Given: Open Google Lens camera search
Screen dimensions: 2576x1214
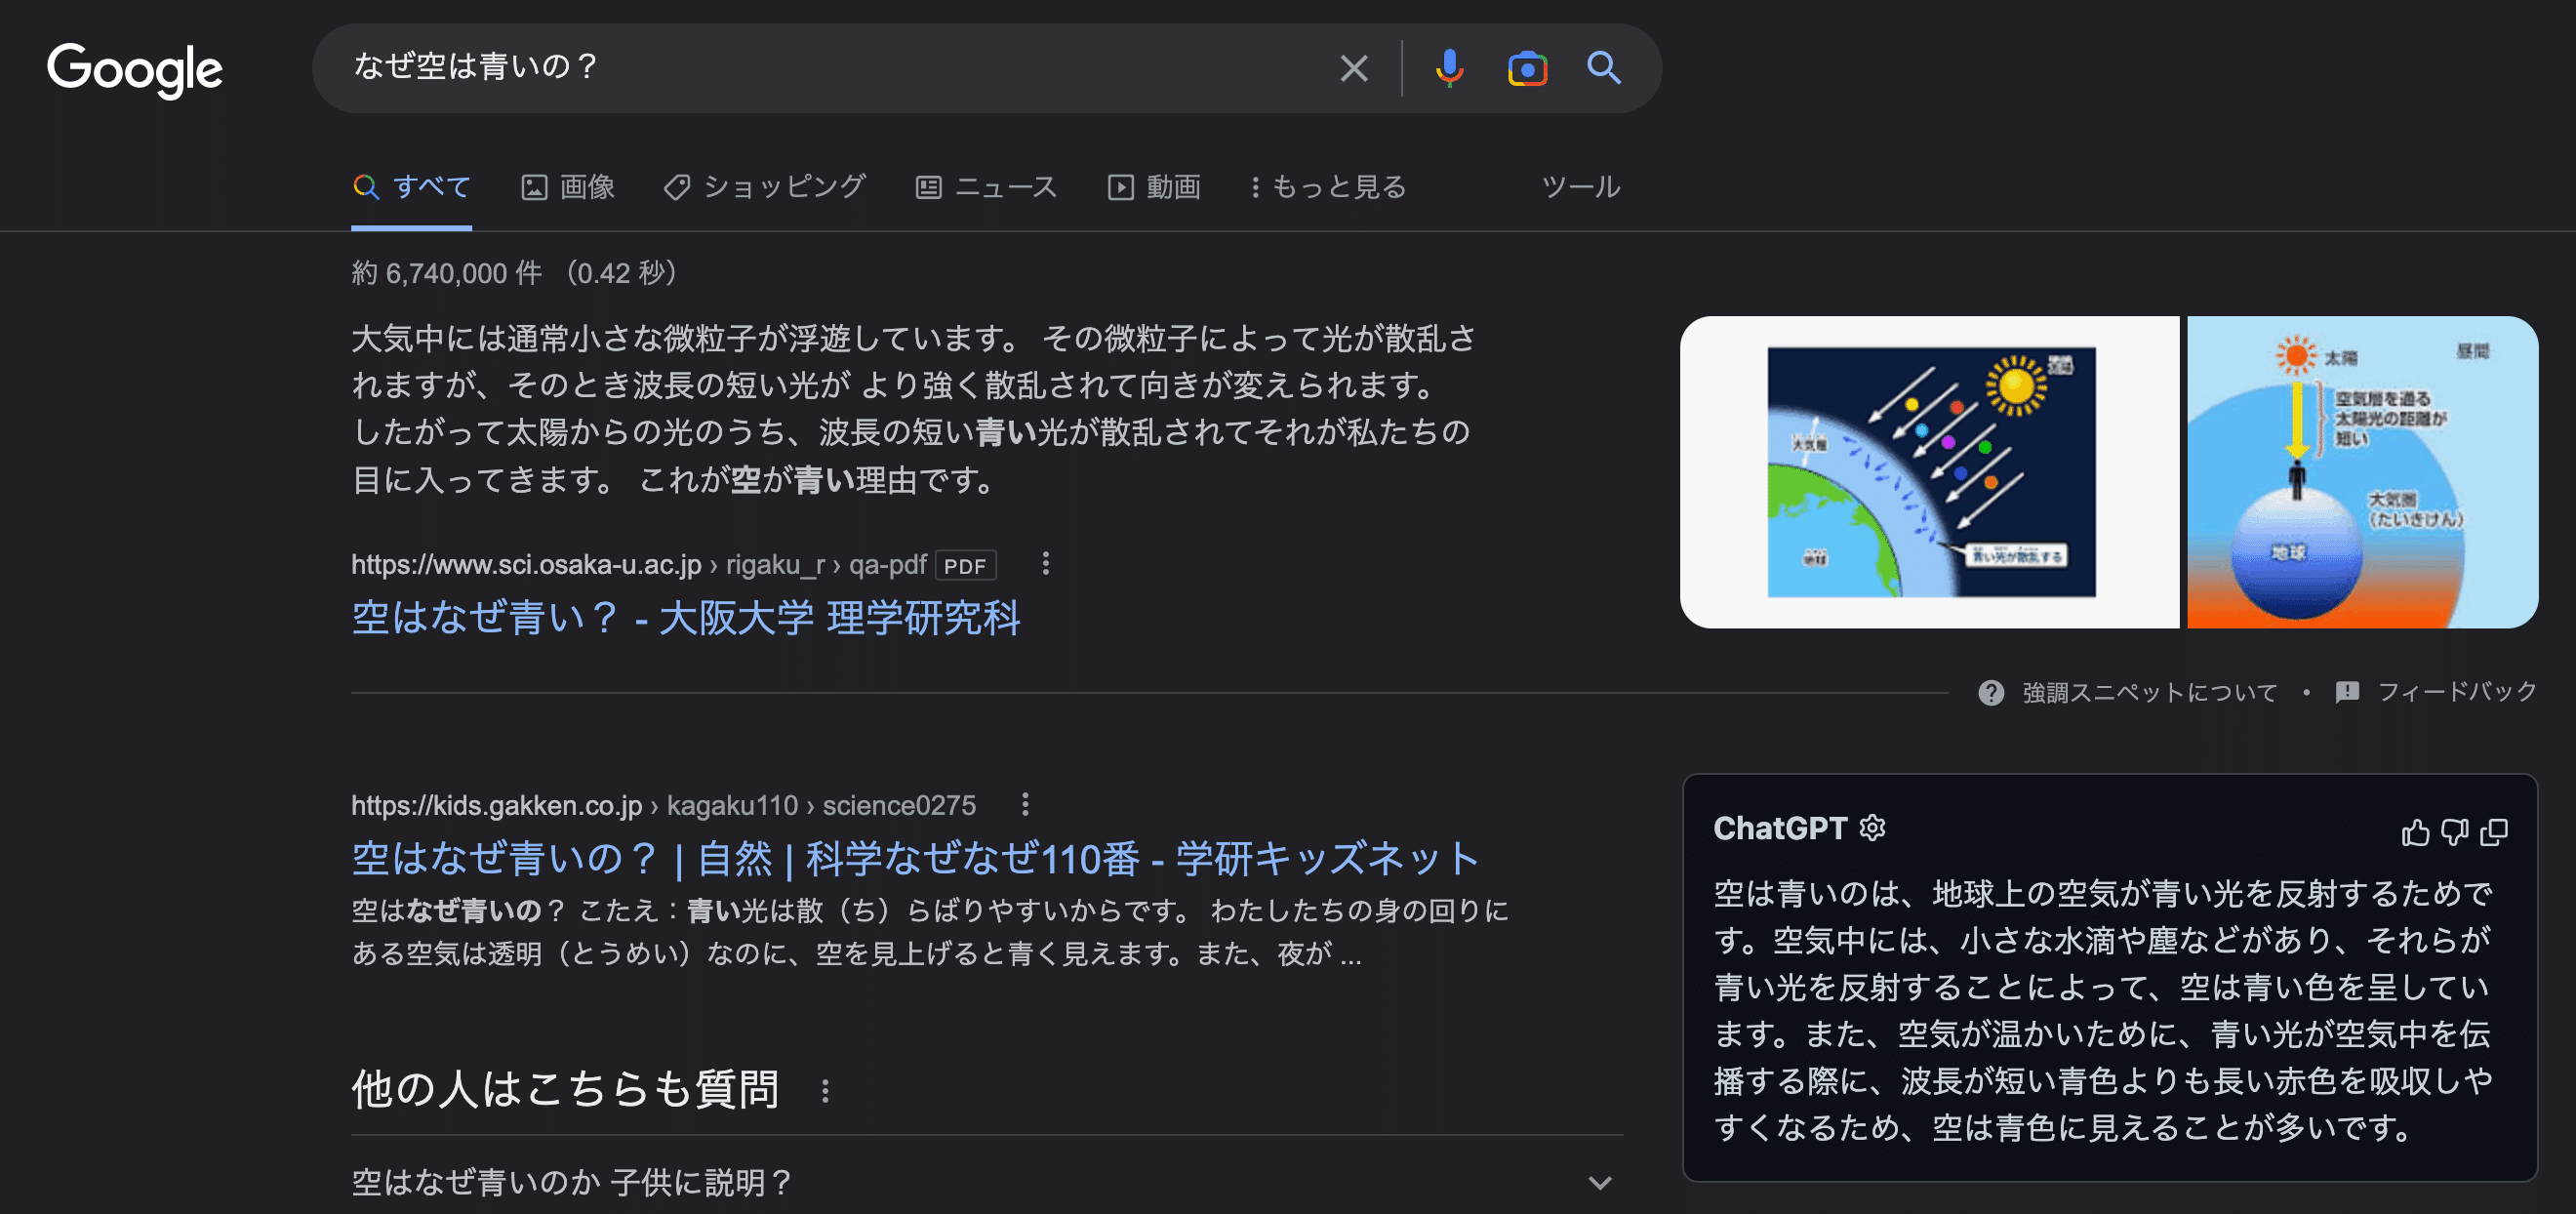Looking at the screenshot, I should 1526,68.
